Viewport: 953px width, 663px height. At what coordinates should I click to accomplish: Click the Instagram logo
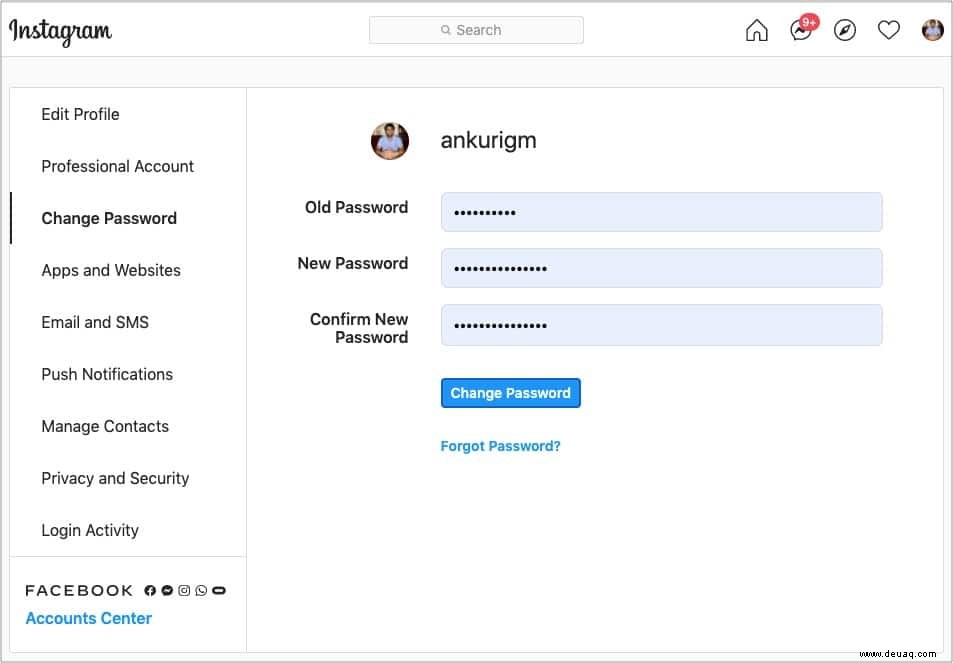[60, 31]
